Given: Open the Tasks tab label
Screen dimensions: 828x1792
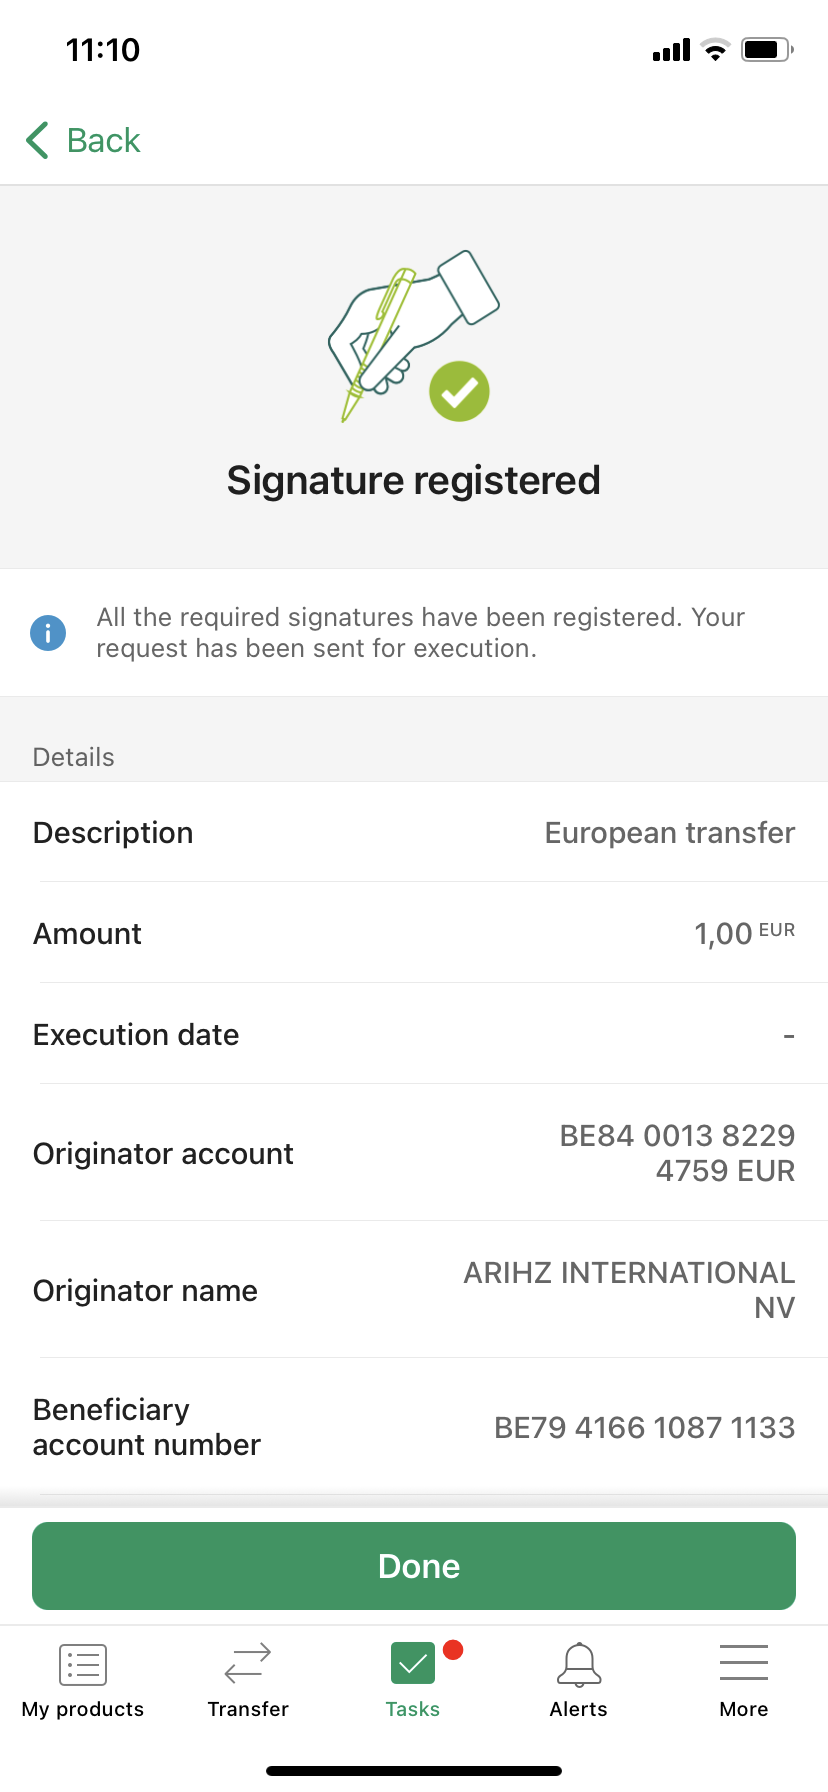Looking at the screenshot, I should (x=413, y=1709).
